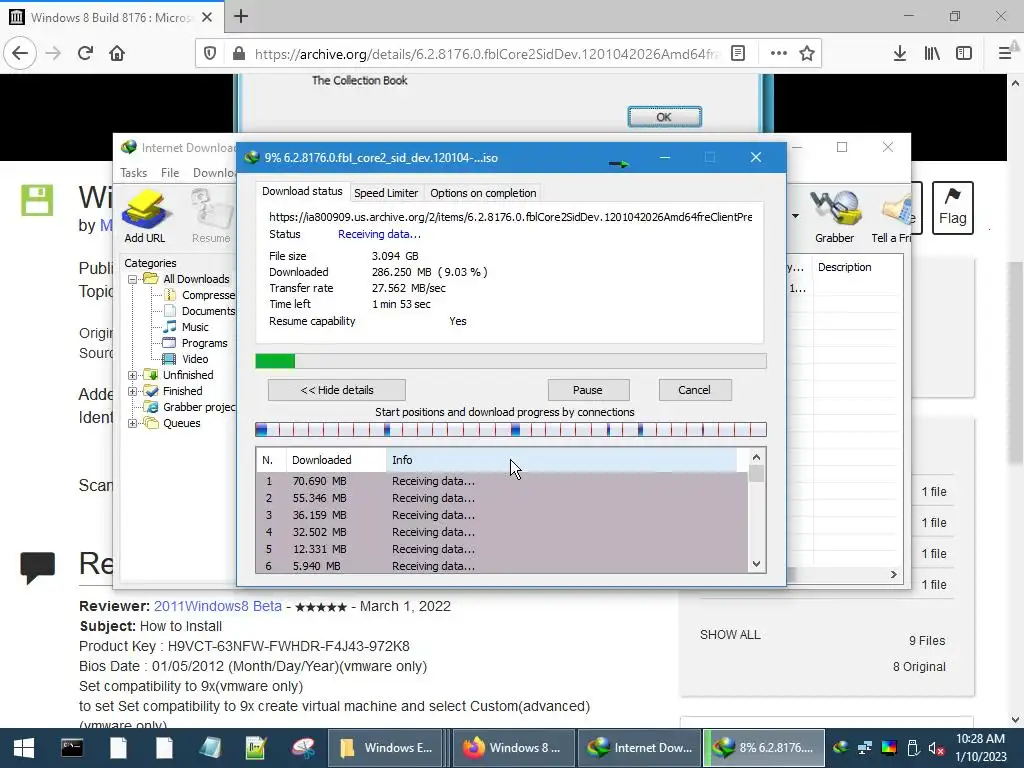Click the IDM tray icon
The image size is (1024, 768).
point(840,748)
